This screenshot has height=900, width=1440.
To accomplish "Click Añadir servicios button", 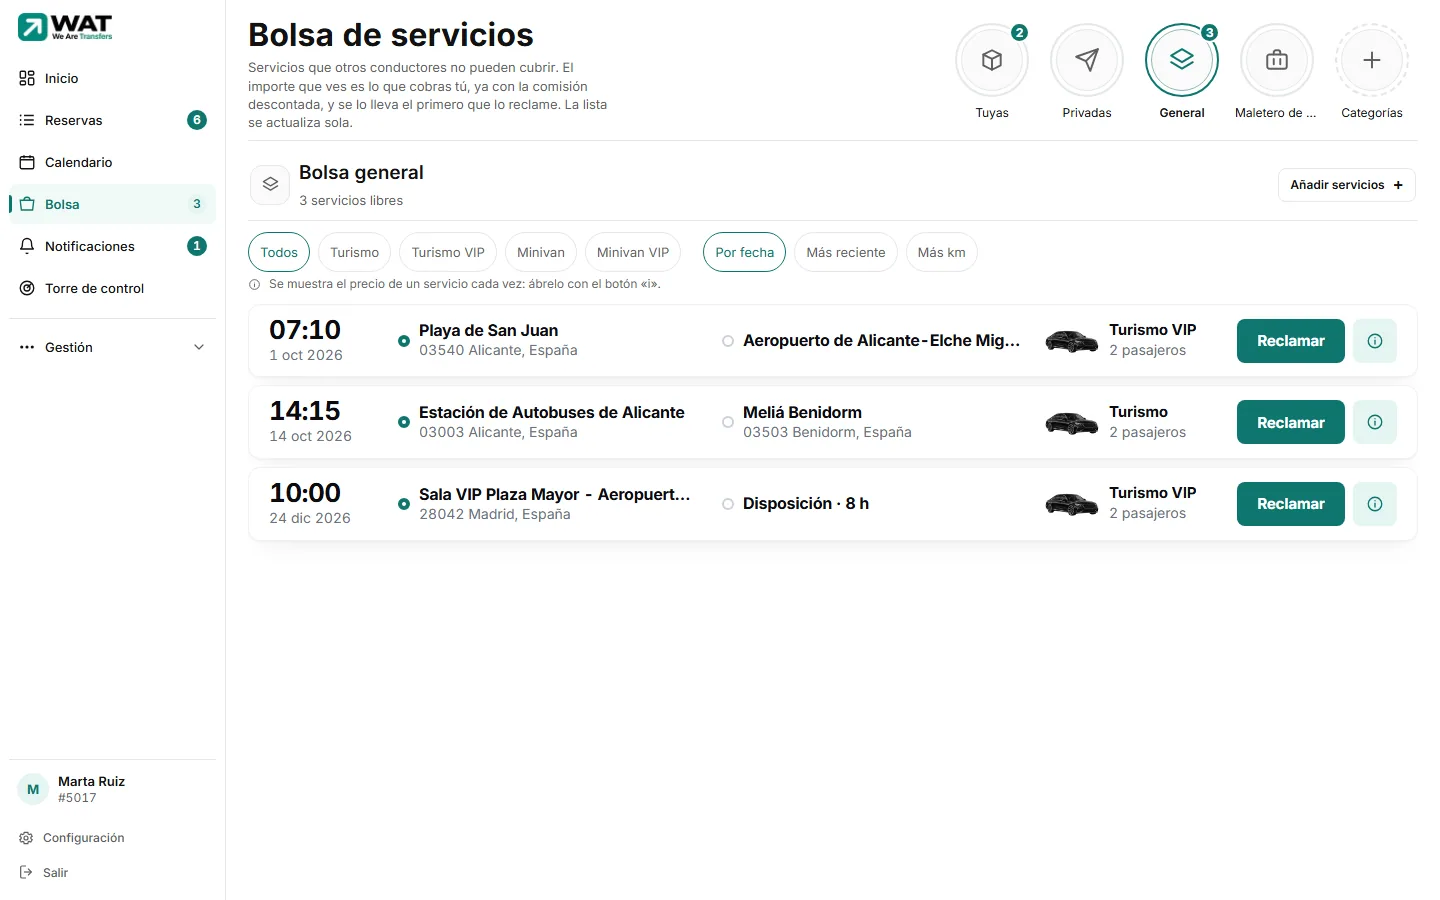I will 1347,185.
